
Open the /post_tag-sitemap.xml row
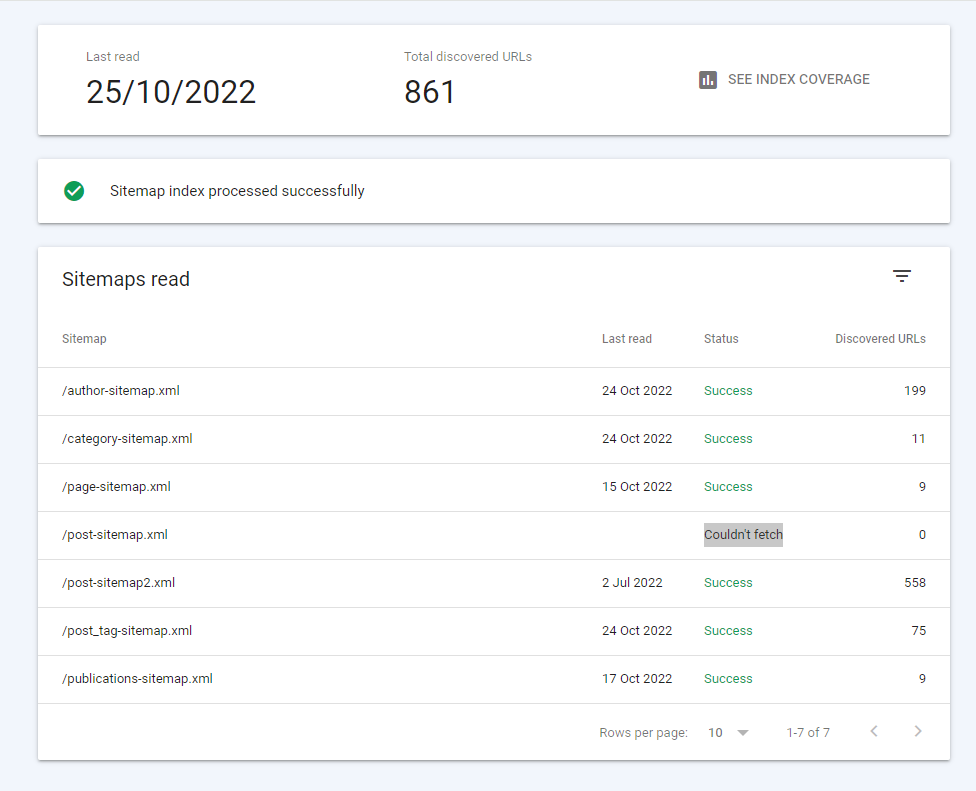click(x=127, y=631)
